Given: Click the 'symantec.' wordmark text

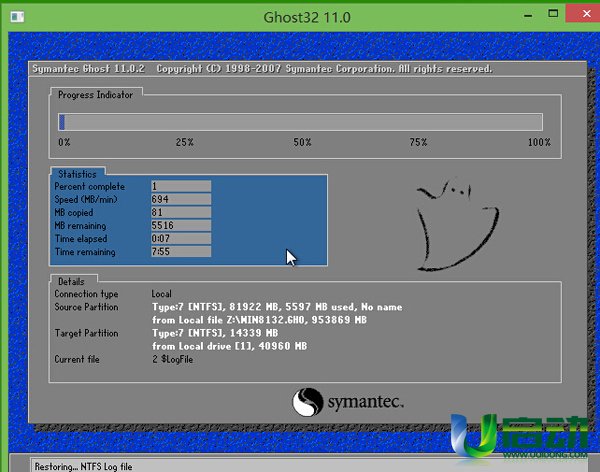Looking at the screenshot, I should 365,402.
